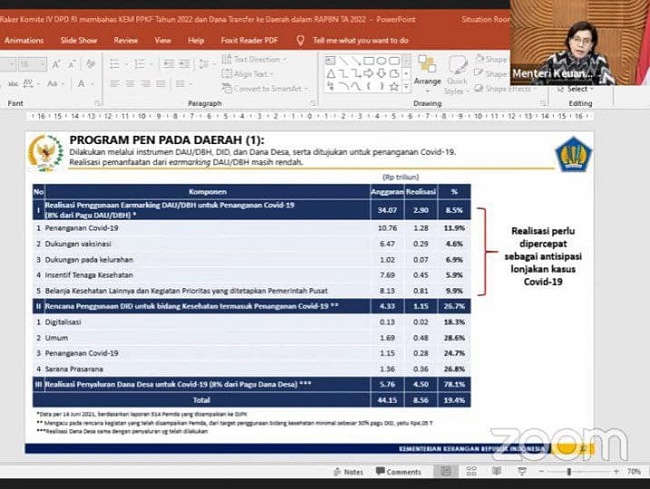
Task: Adjust the zoom slider handle
Action: click(x=570, y=471)
